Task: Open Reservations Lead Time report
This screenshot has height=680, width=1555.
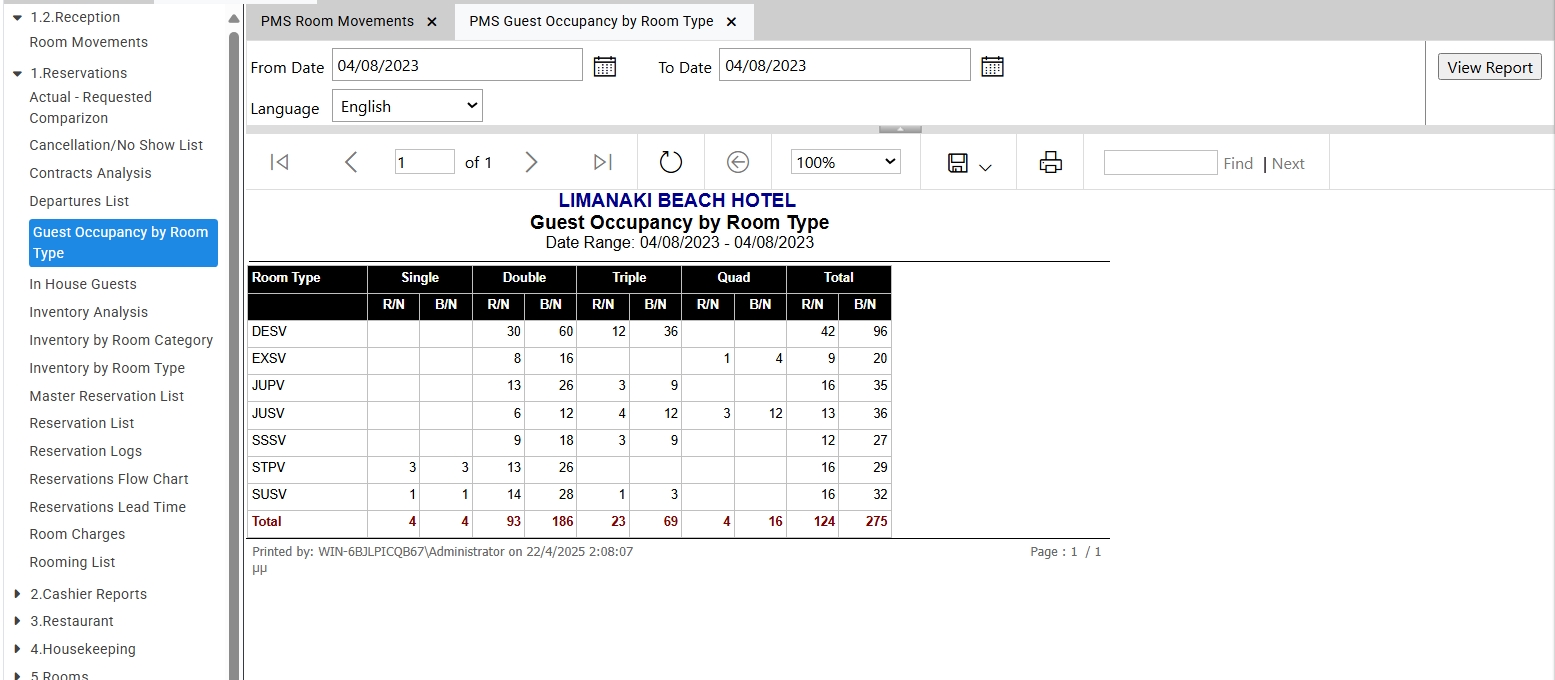Action: click(108, 507)
